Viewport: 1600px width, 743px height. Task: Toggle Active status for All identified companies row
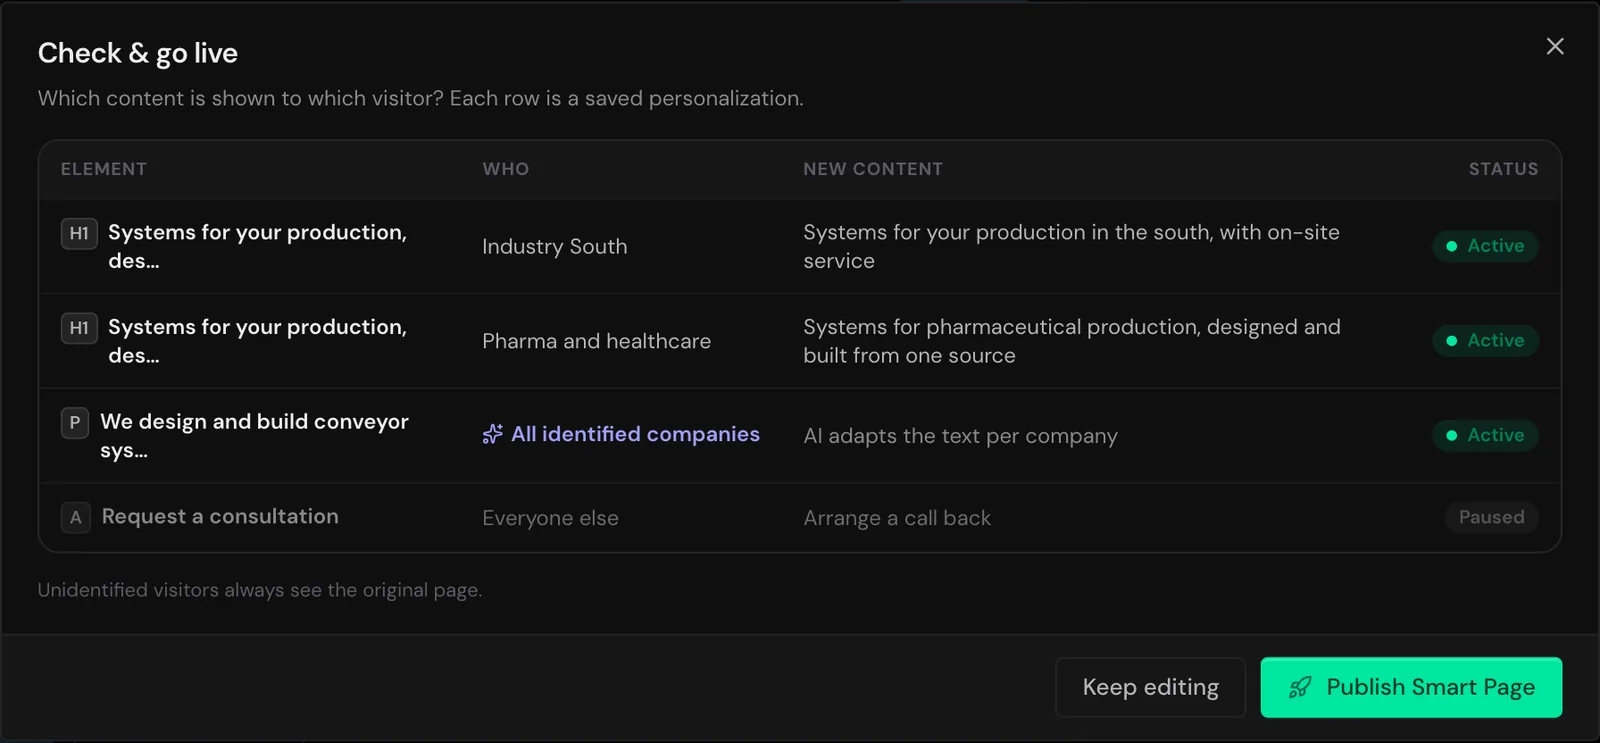[x=1485, y=435]
